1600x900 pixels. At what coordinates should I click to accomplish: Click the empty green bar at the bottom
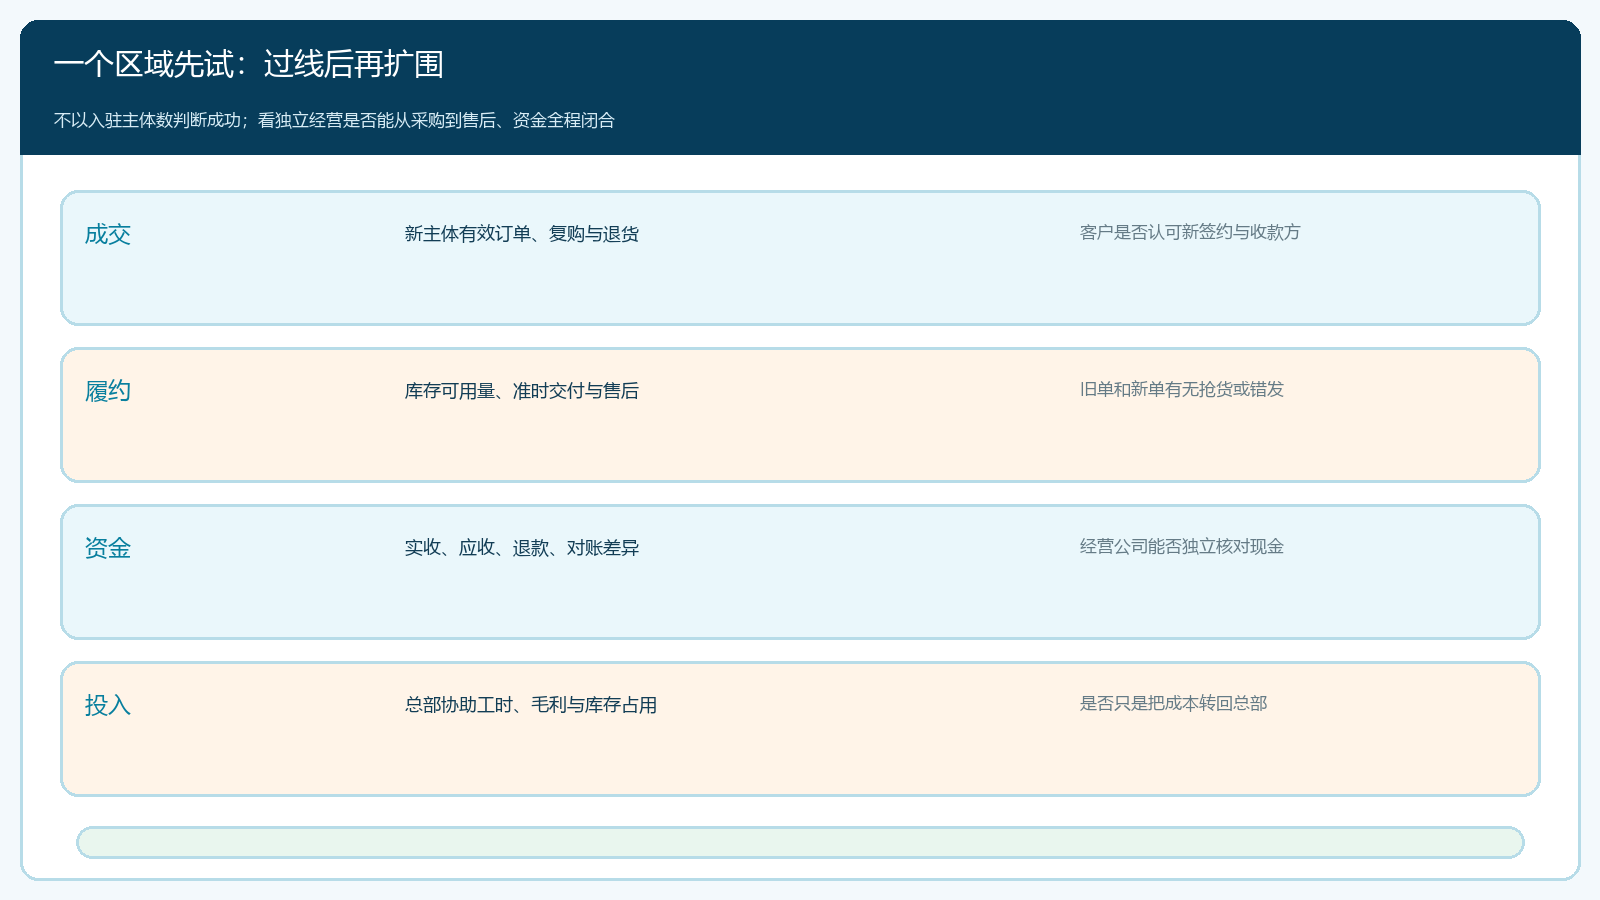(x=800, y=842)
